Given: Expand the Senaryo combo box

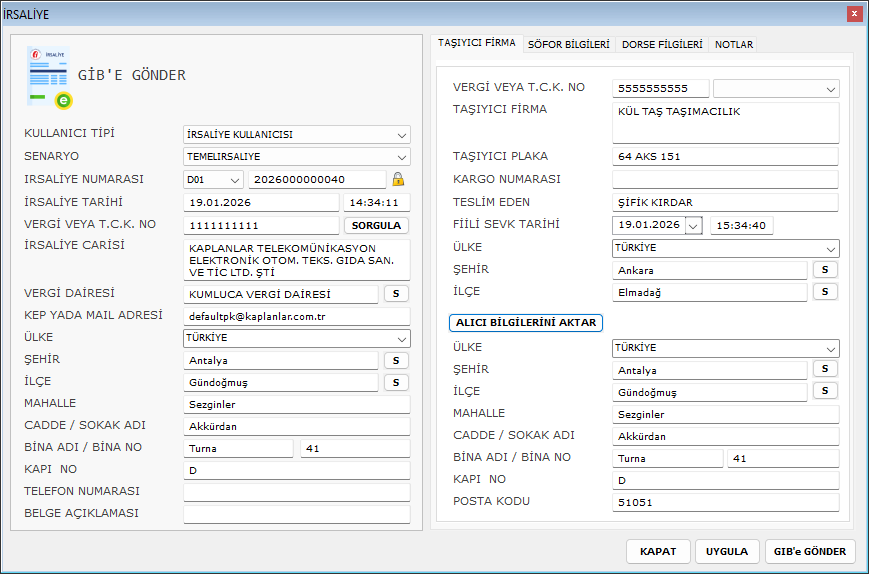Looking at the screenshot, I should point(401,157).
